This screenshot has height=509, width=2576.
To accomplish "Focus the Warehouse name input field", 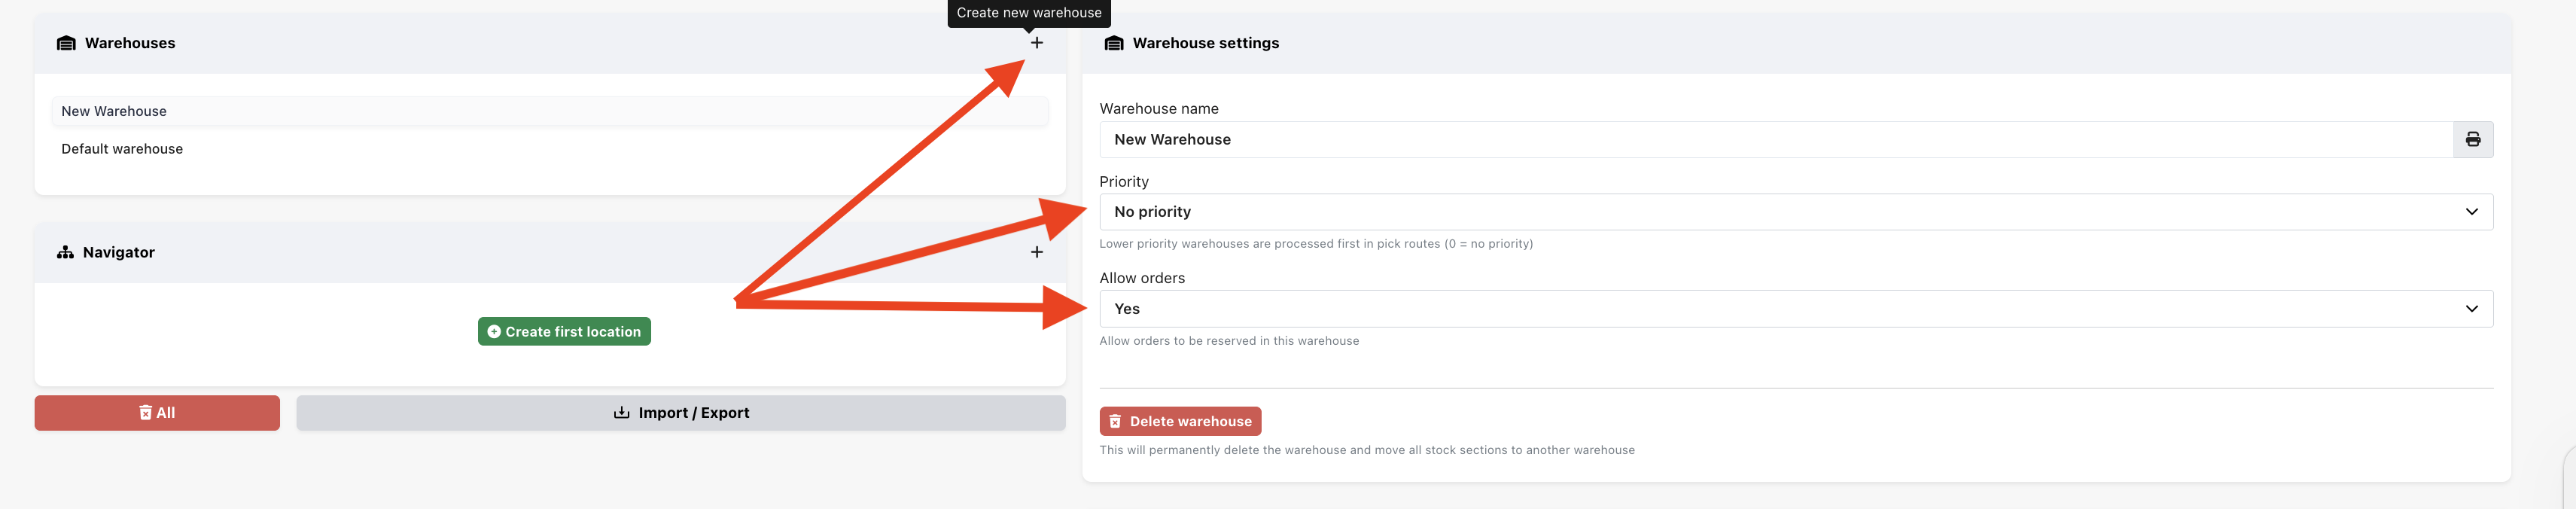I will pyautogui.click(x=1775, y=140).
